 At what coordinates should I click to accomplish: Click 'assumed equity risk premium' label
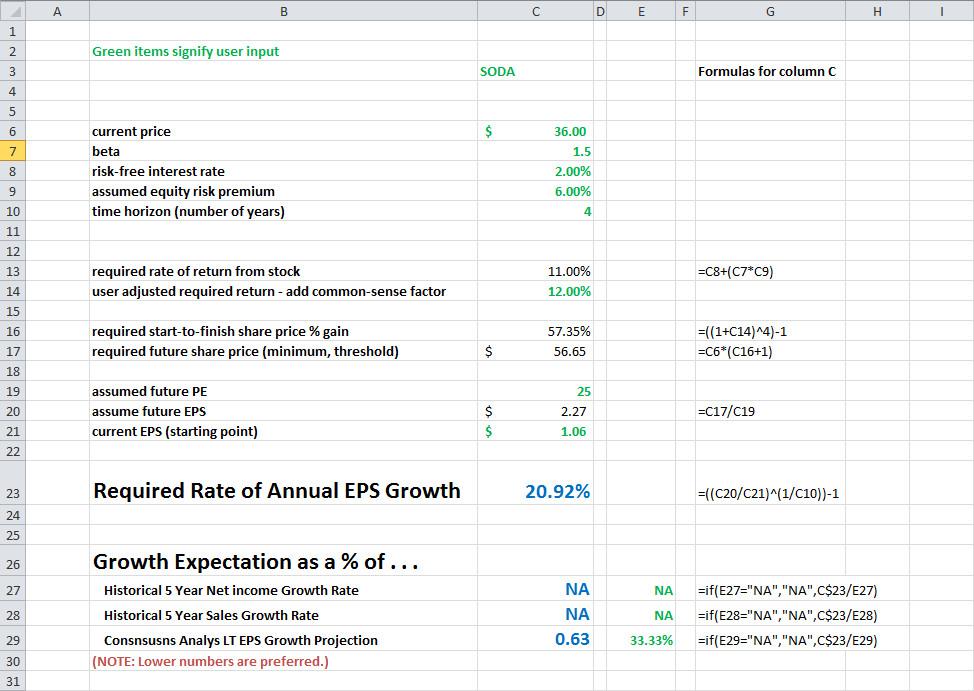pos(183,191)
